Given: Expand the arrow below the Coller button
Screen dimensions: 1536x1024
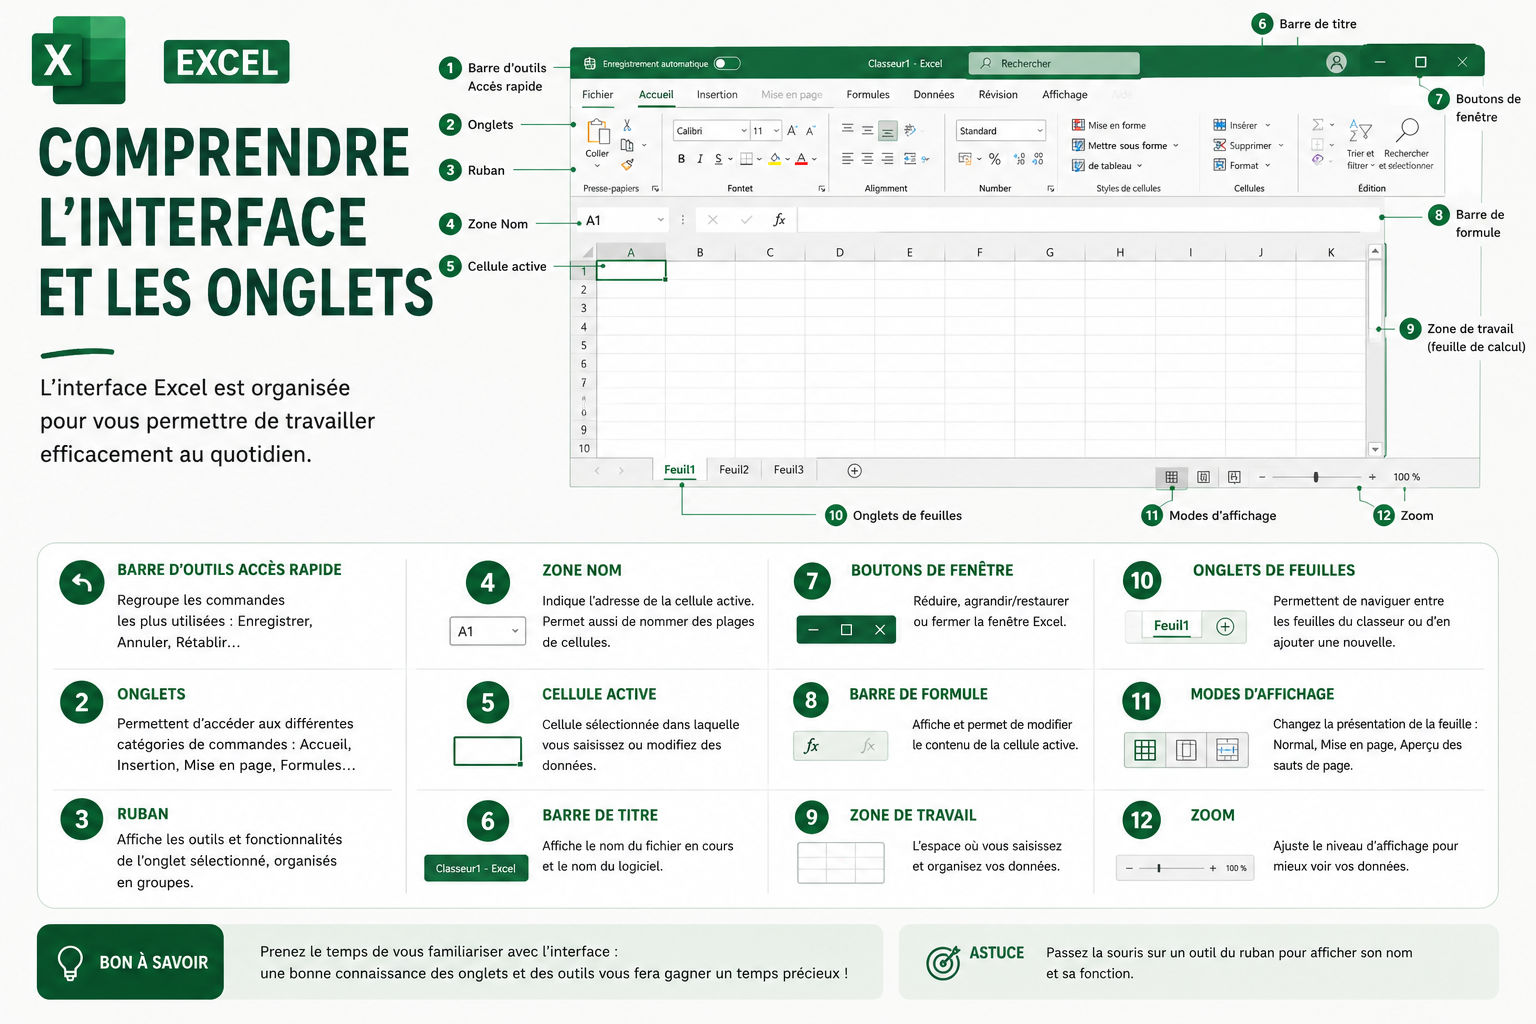Looking at the screenshot, I should point(597,165).
